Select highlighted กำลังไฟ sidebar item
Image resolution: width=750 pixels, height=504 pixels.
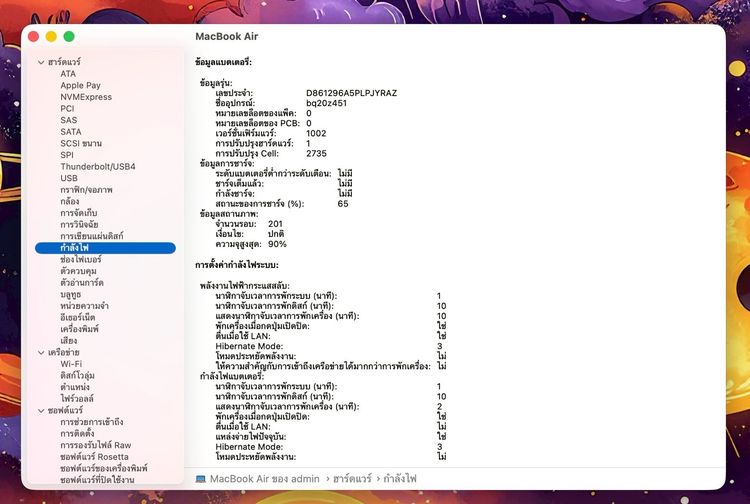pyautogui.click(x=105, y=248)
